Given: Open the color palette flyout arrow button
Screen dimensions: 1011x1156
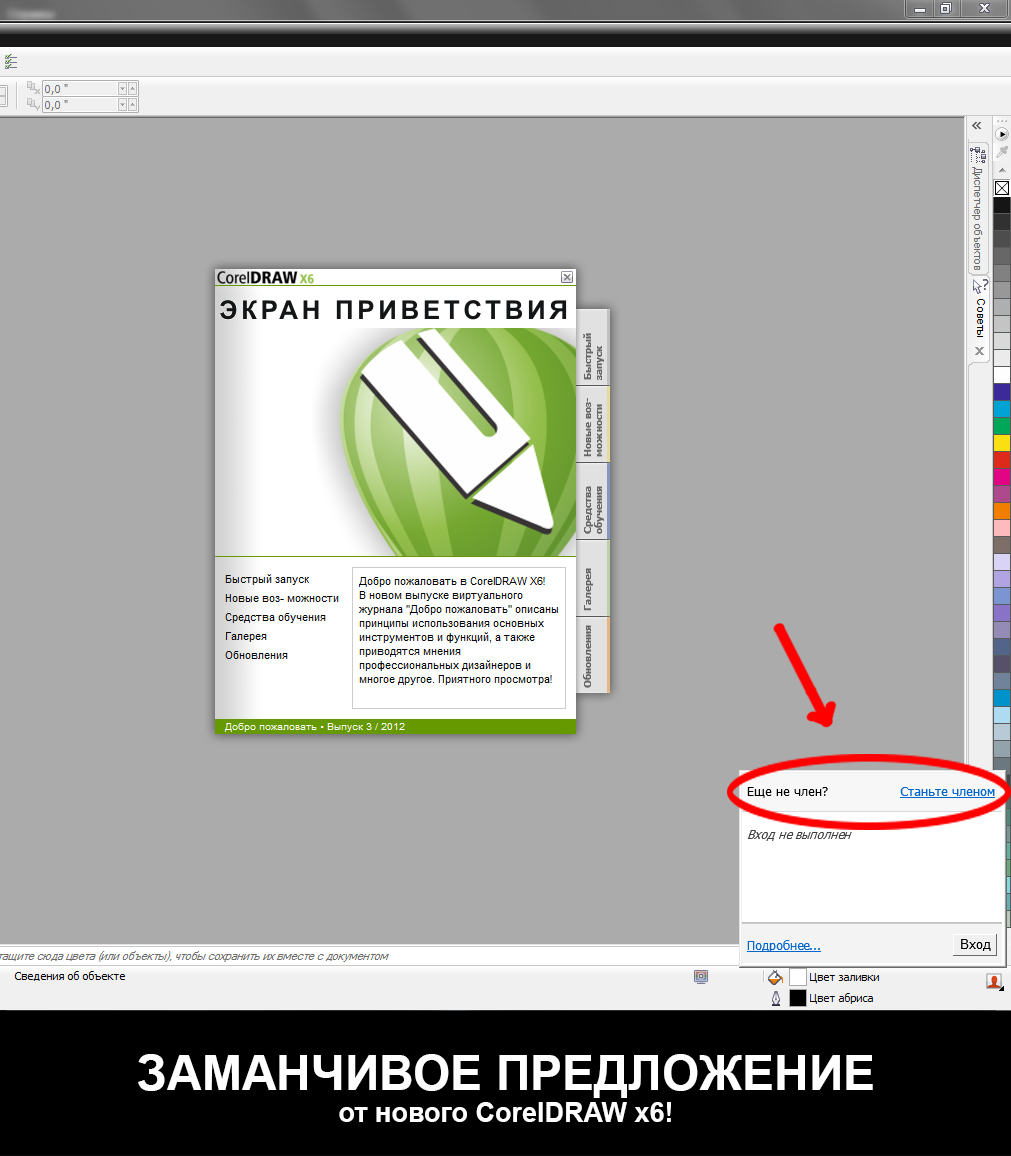Looking at the screenshot, I should pos(1001,134).
